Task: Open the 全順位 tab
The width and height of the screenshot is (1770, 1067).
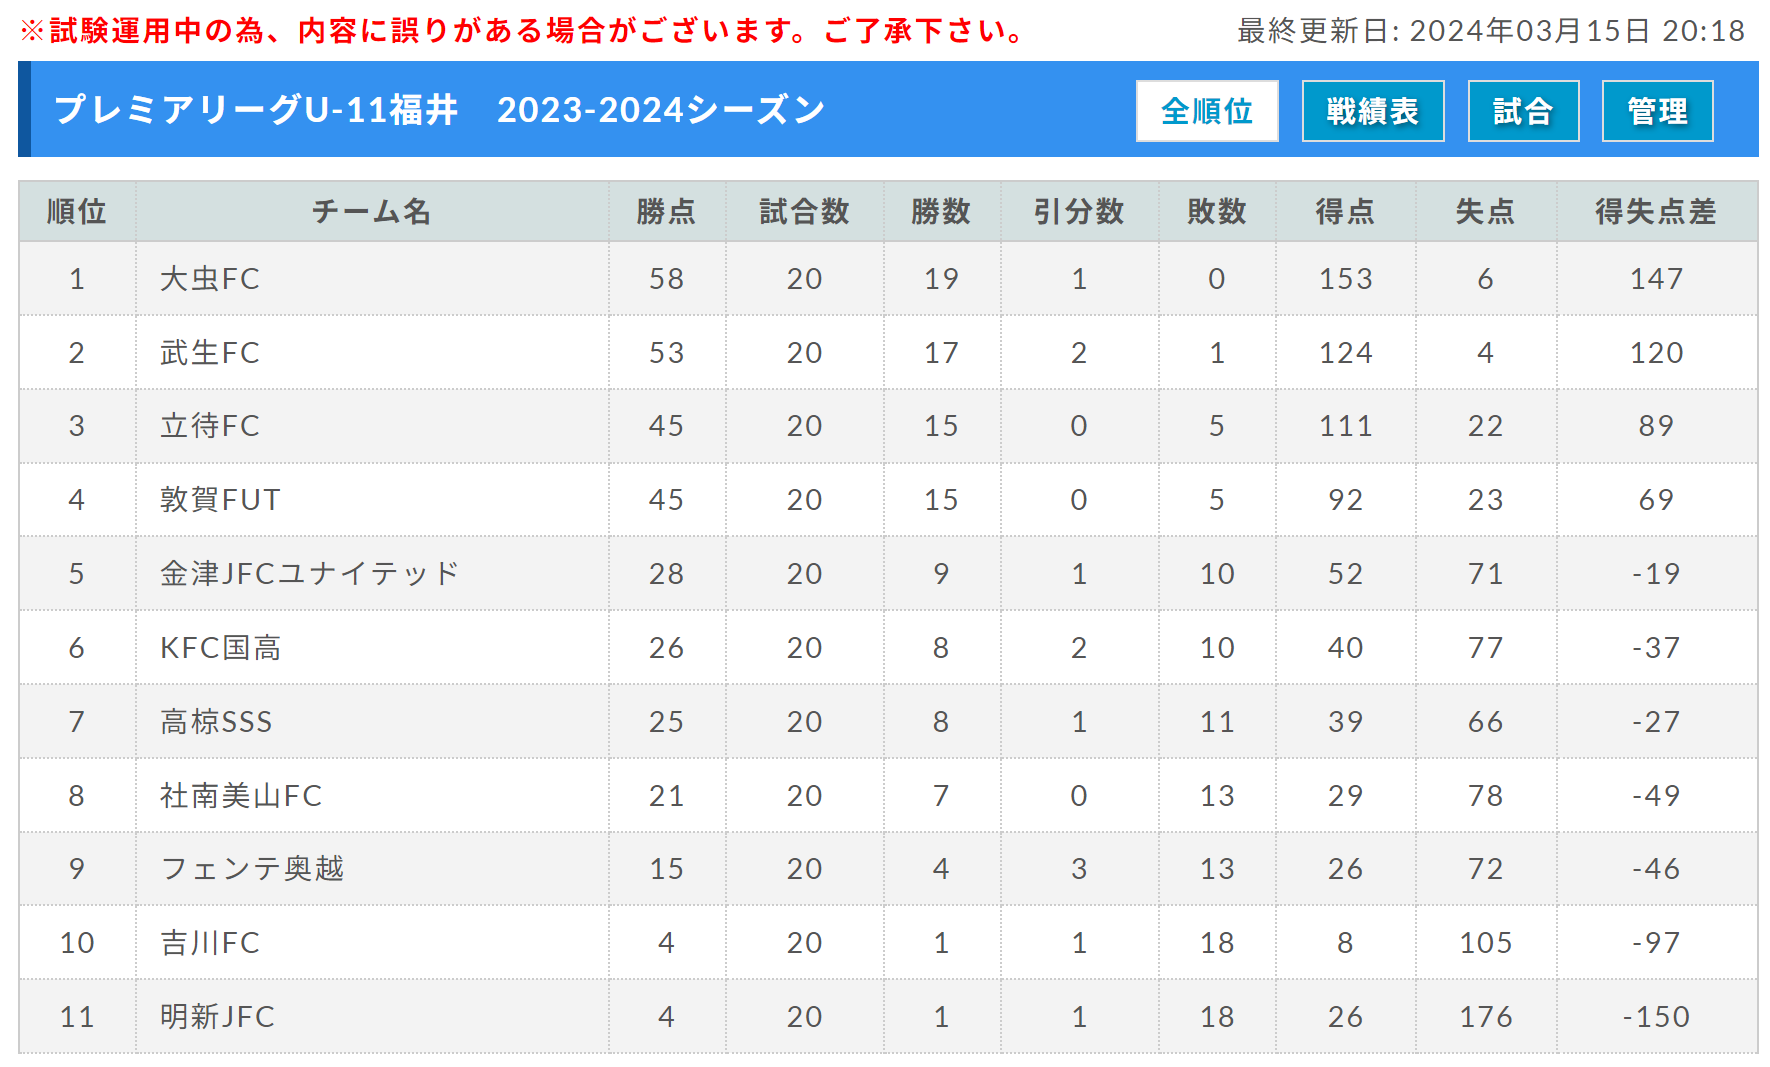Action: pos(1207,111)
